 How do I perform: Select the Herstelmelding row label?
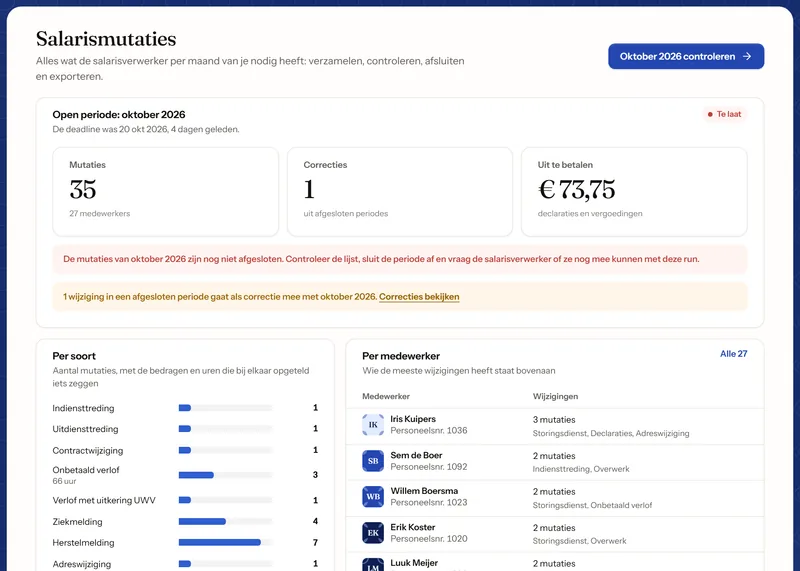(x=83, y=543)
